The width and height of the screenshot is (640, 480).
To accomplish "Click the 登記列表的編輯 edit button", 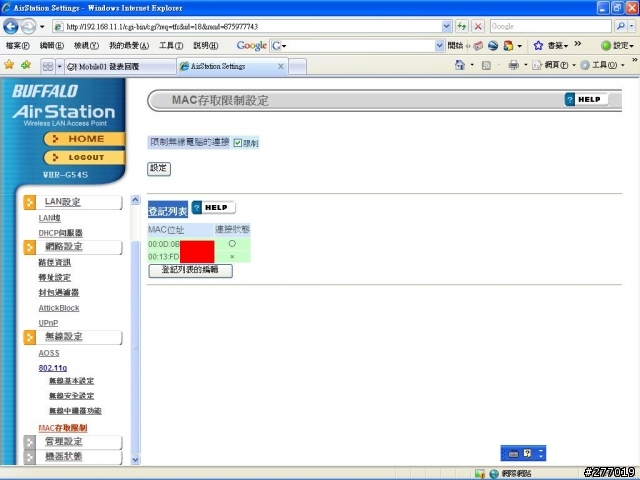I will point(190,271).
